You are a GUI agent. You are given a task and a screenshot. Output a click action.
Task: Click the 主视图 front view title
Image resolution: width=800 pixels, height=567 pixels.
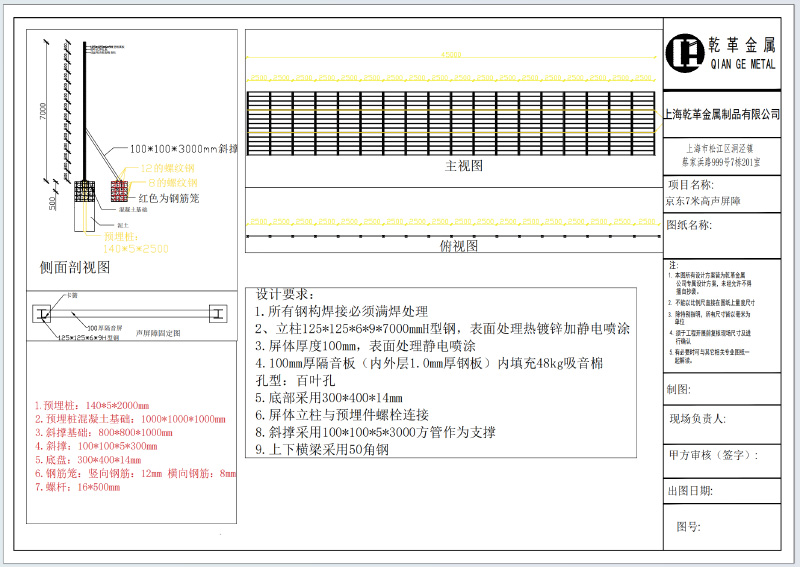tap(464, 165)
